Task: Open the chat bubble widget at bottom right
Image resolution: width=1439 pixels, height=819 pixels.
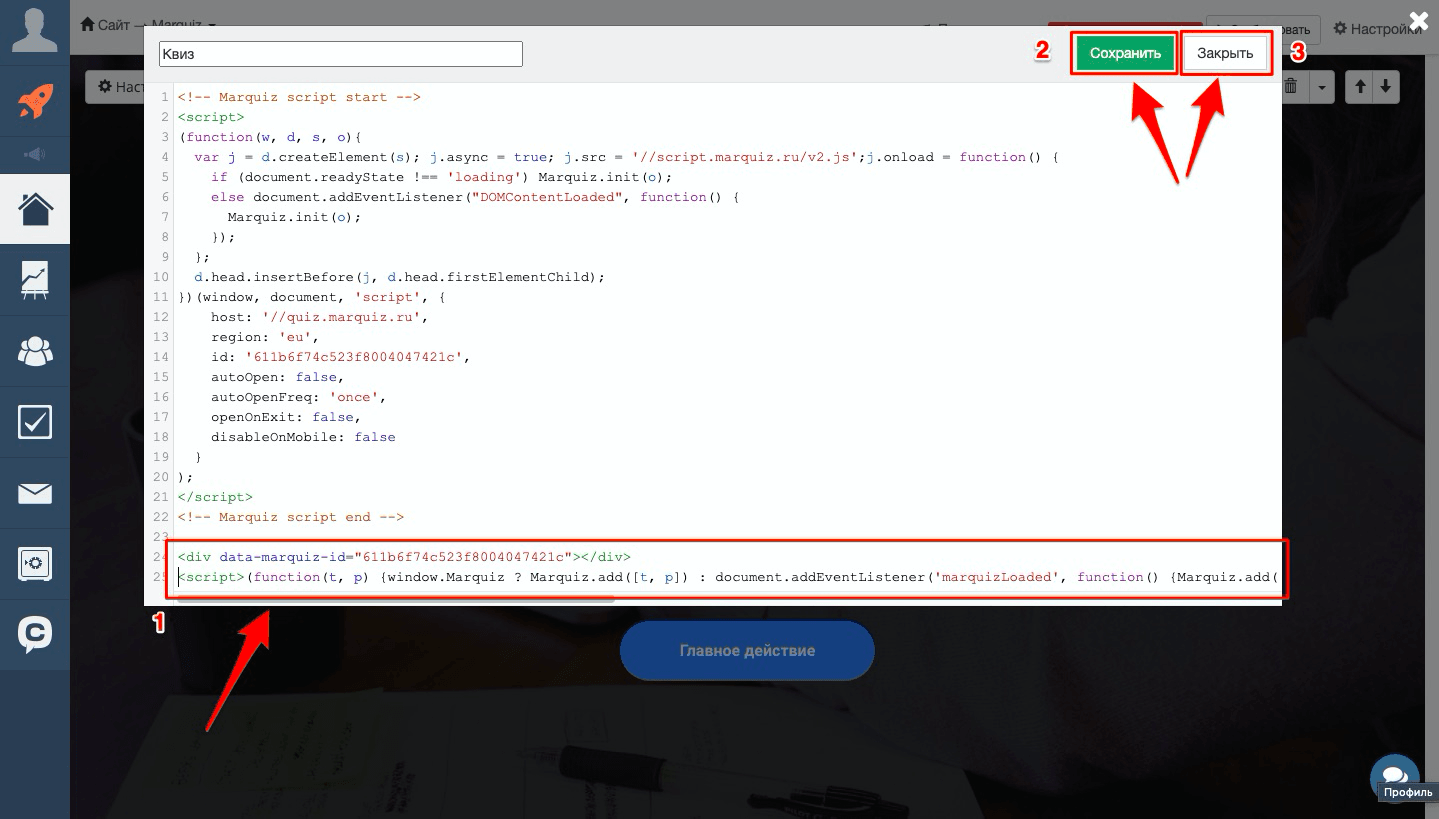Action: 1395,777
